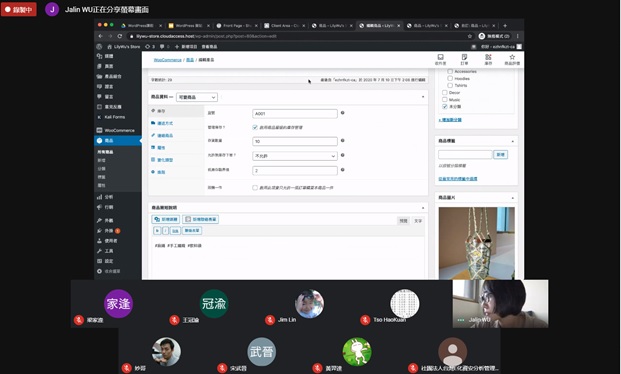Open the Shipping (truck icon) product data tab
This screenshot has height=374, width=621.
(x=176, y=123)
